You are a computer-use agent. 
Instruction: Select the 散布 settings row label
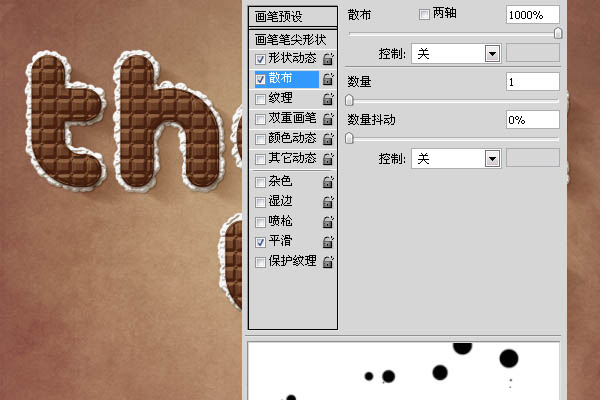click(280, 78)
